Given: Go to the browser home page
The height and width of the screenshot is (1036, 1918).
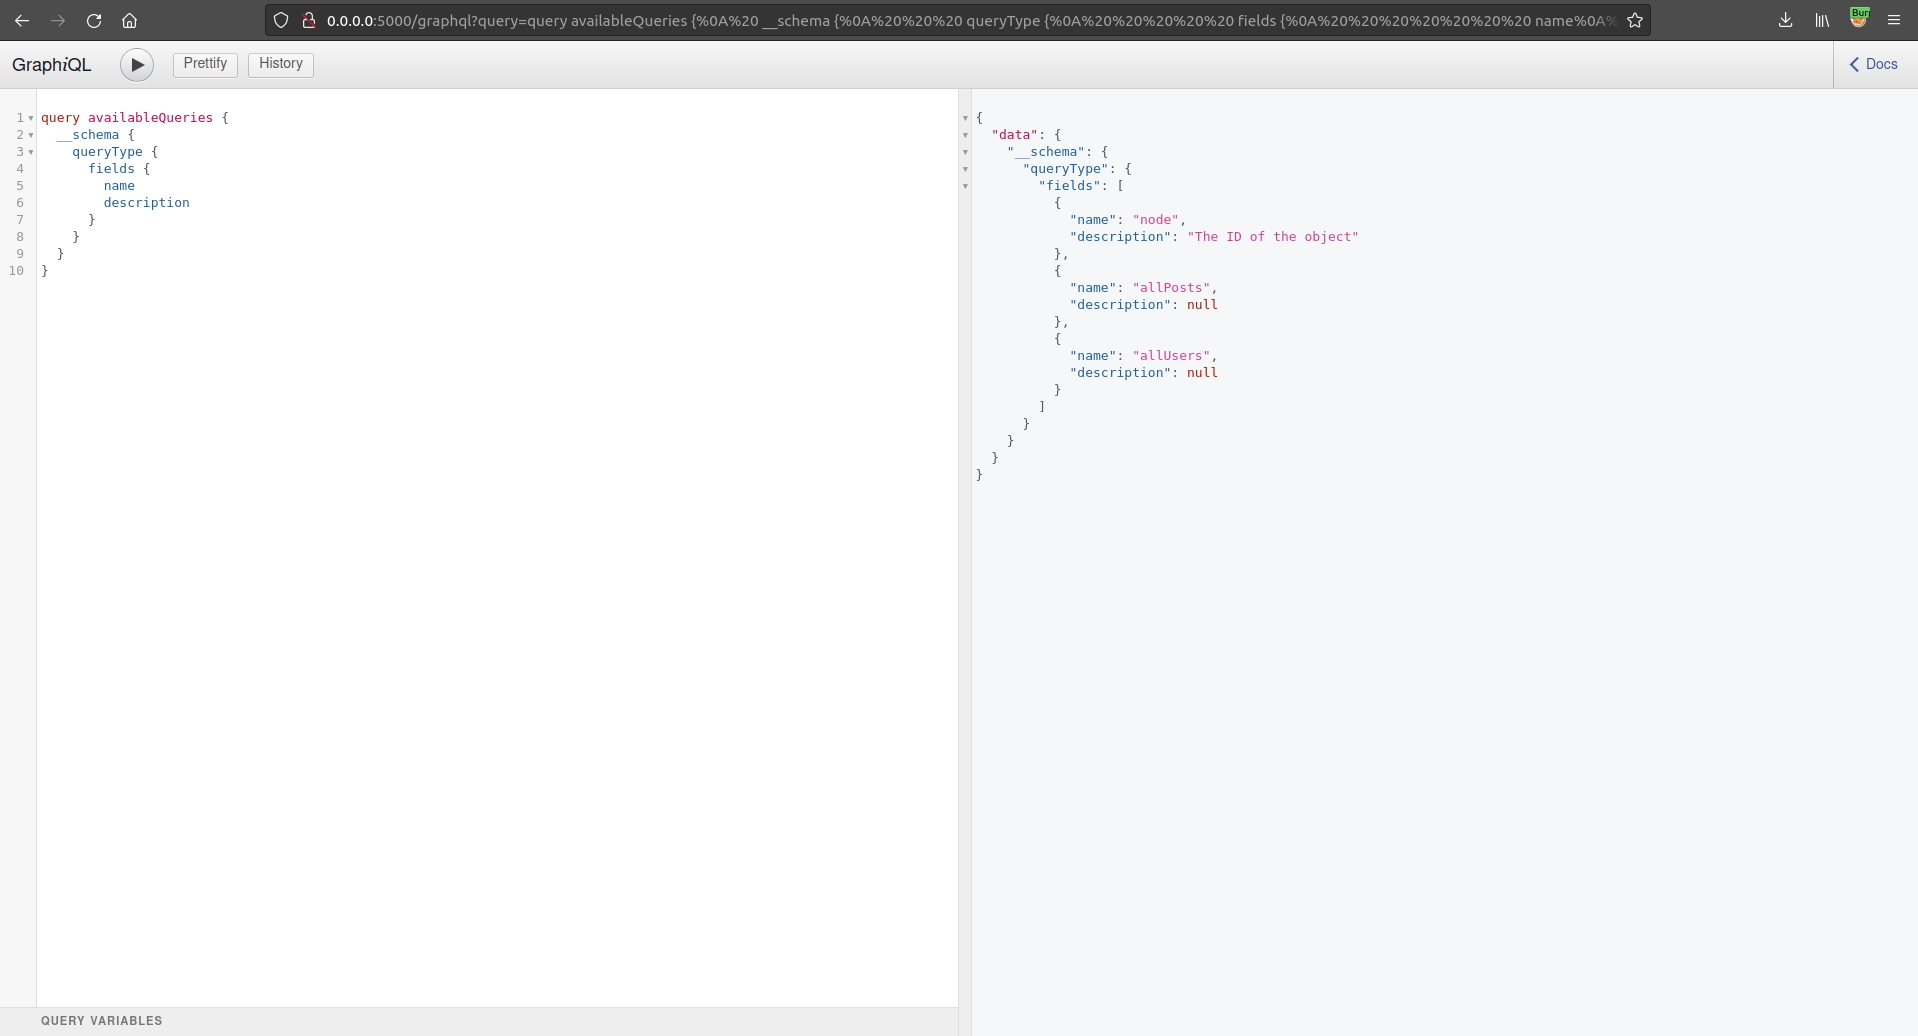Looking at the screenshot, I should point(129,20).
